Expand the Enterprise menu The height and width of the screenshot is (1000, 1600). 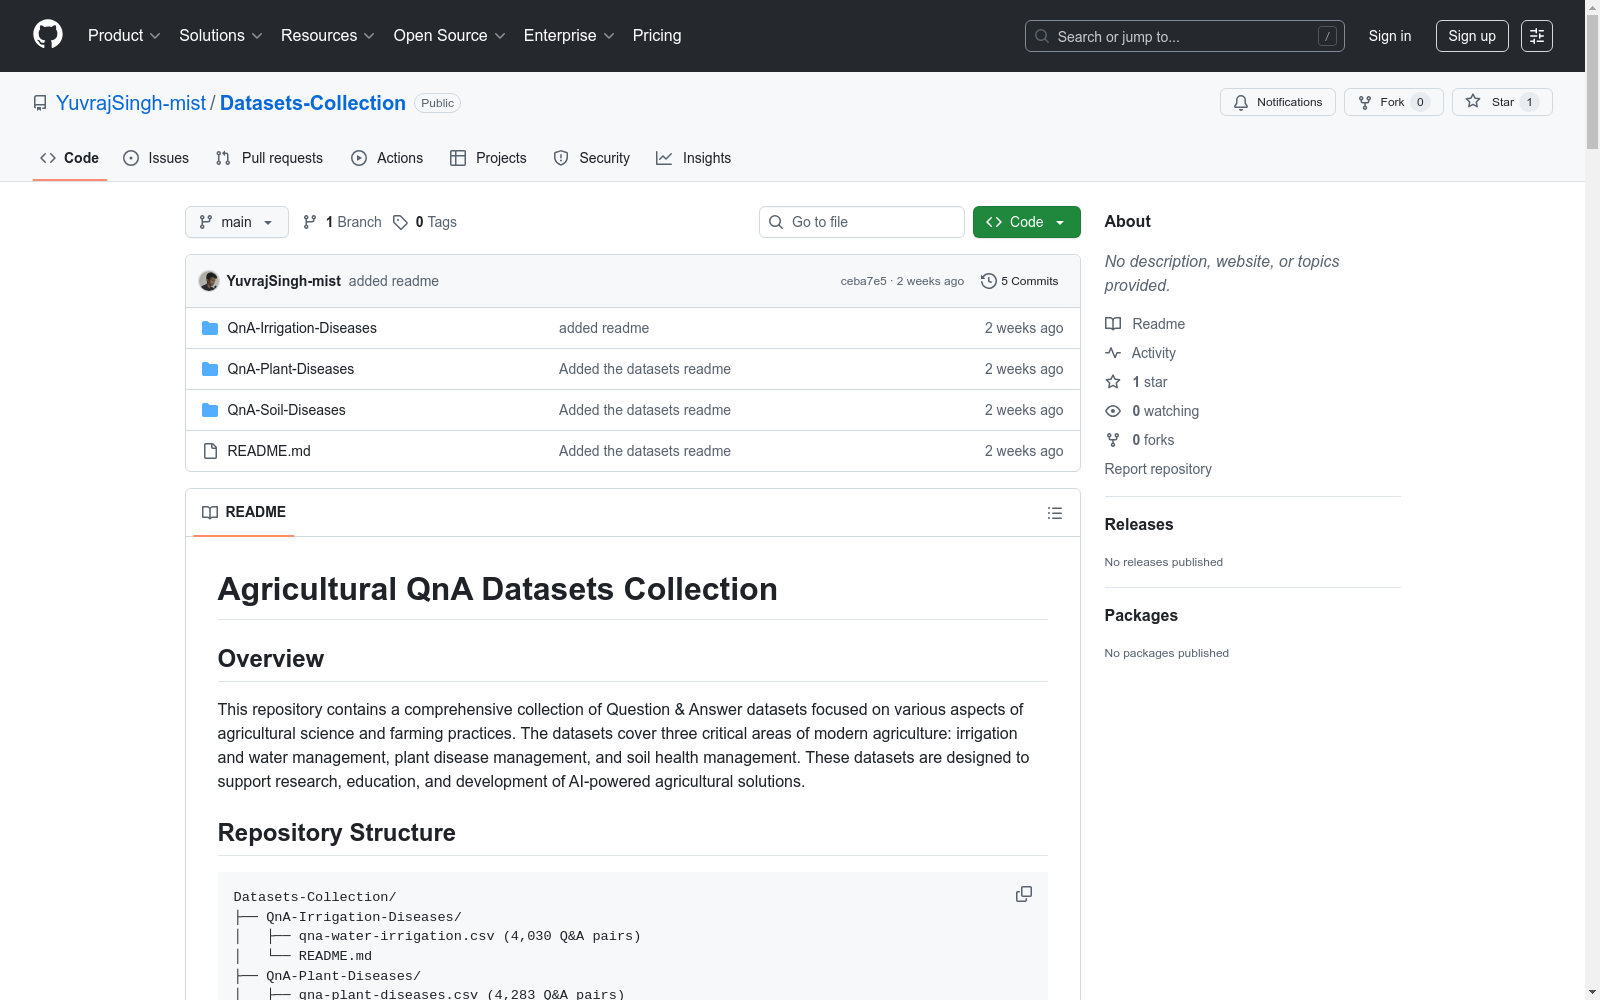tap(569, 35)
